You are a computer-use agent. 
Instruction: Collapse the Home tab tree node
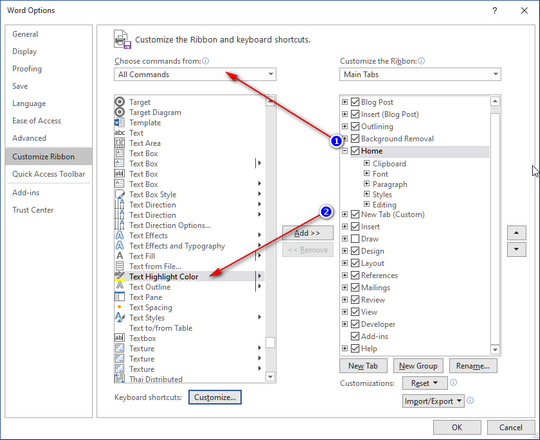tap(345, 151)
